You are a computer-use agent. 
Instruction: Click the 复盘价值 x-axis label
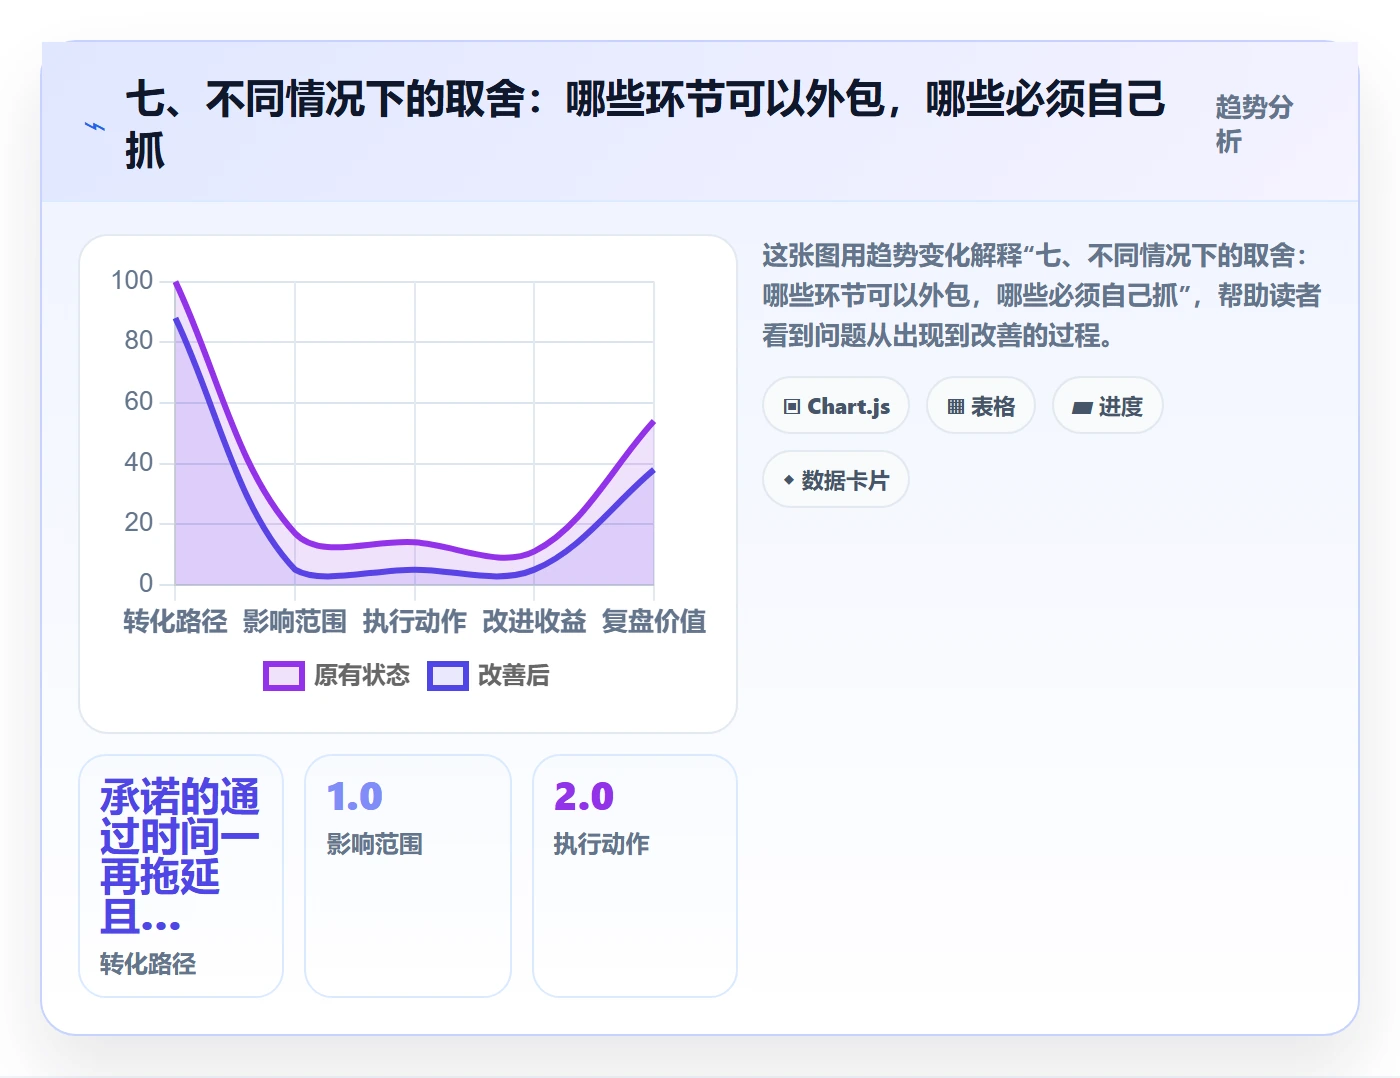[654, 622]
